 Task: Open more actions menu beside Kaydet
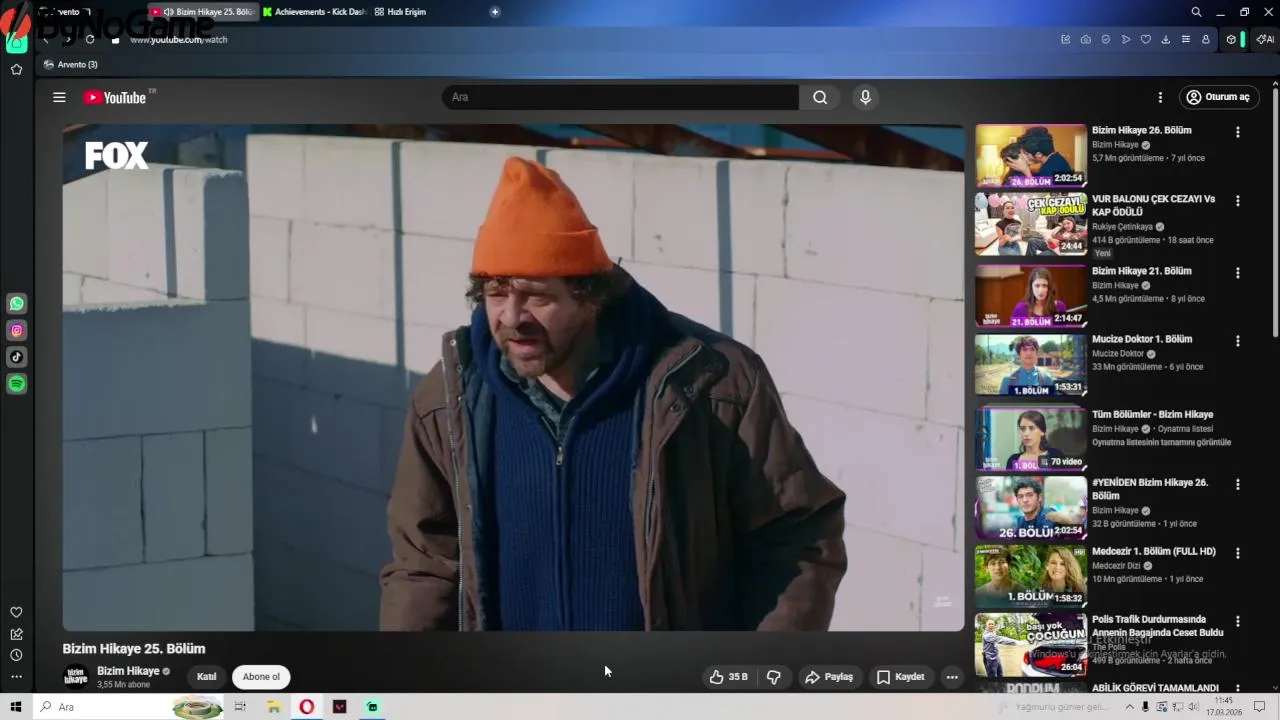[952, 677]
